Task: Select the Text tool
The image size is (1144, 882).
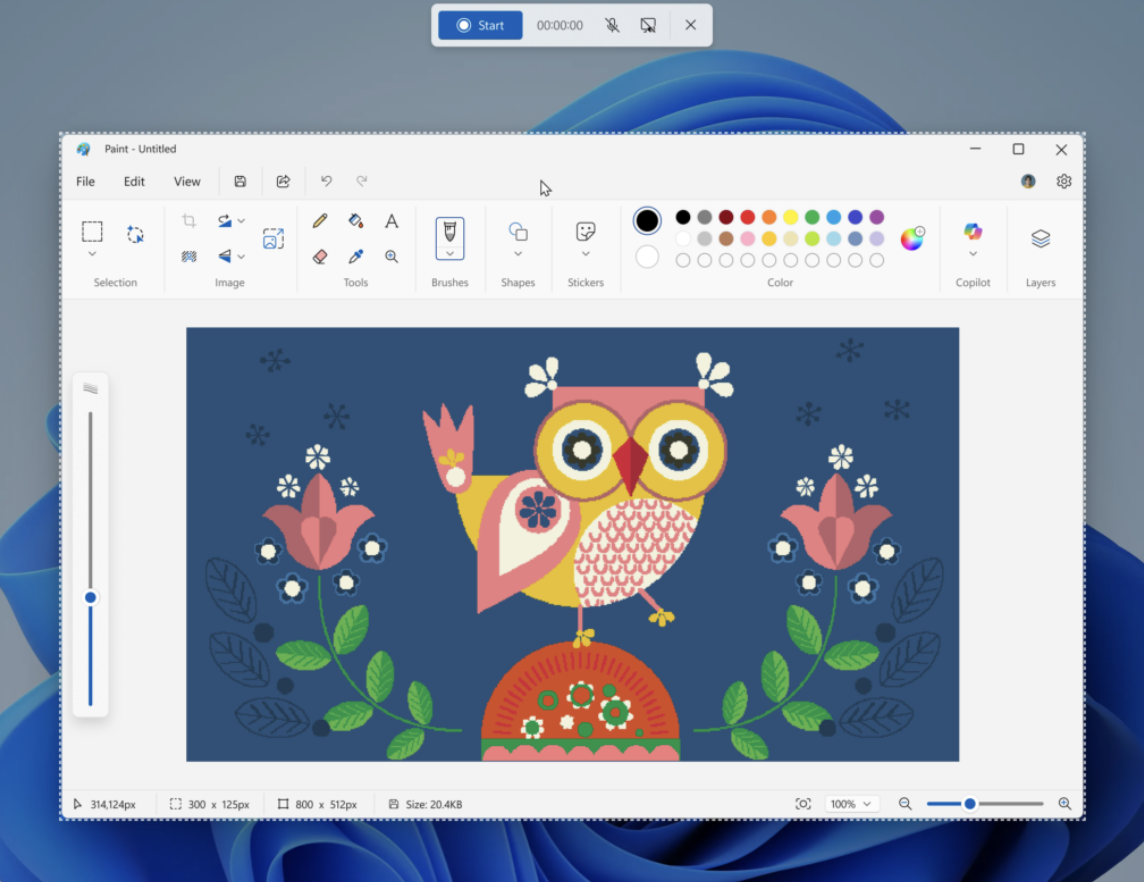Action: [x=392, y=221]
